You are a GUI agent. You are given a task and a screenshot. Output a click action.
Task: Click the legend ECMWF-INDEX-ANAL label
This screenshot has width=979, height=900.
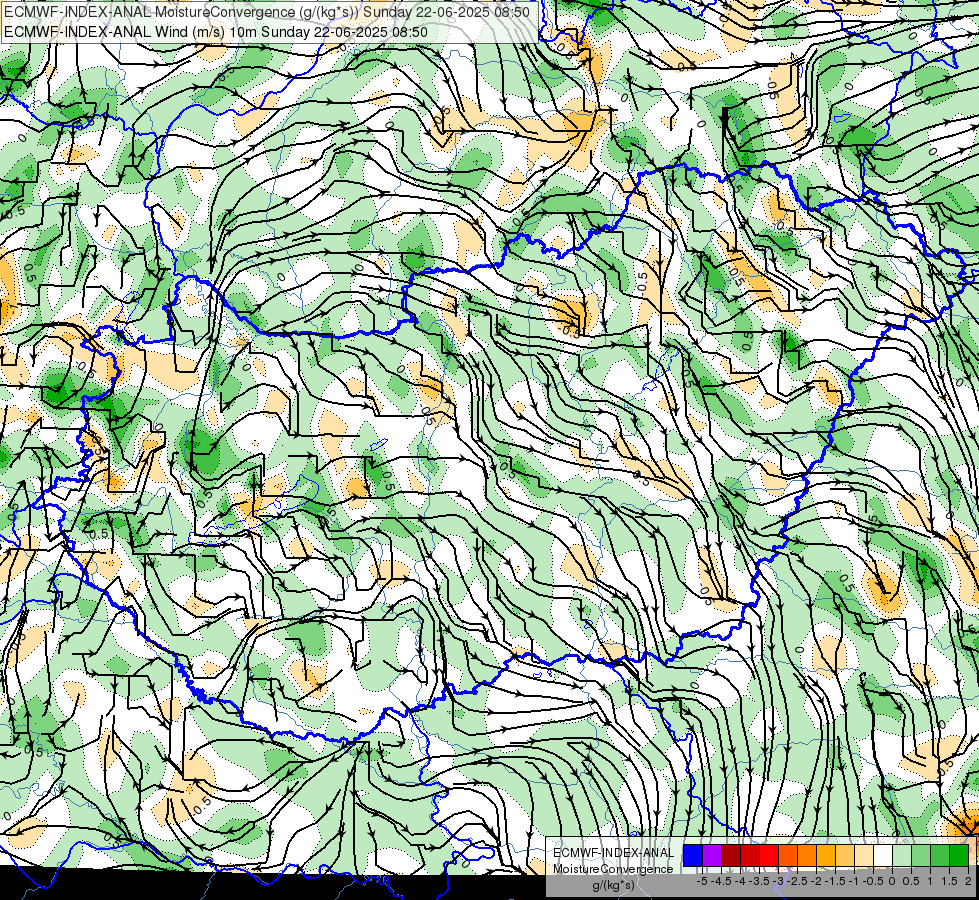[613, 853]
